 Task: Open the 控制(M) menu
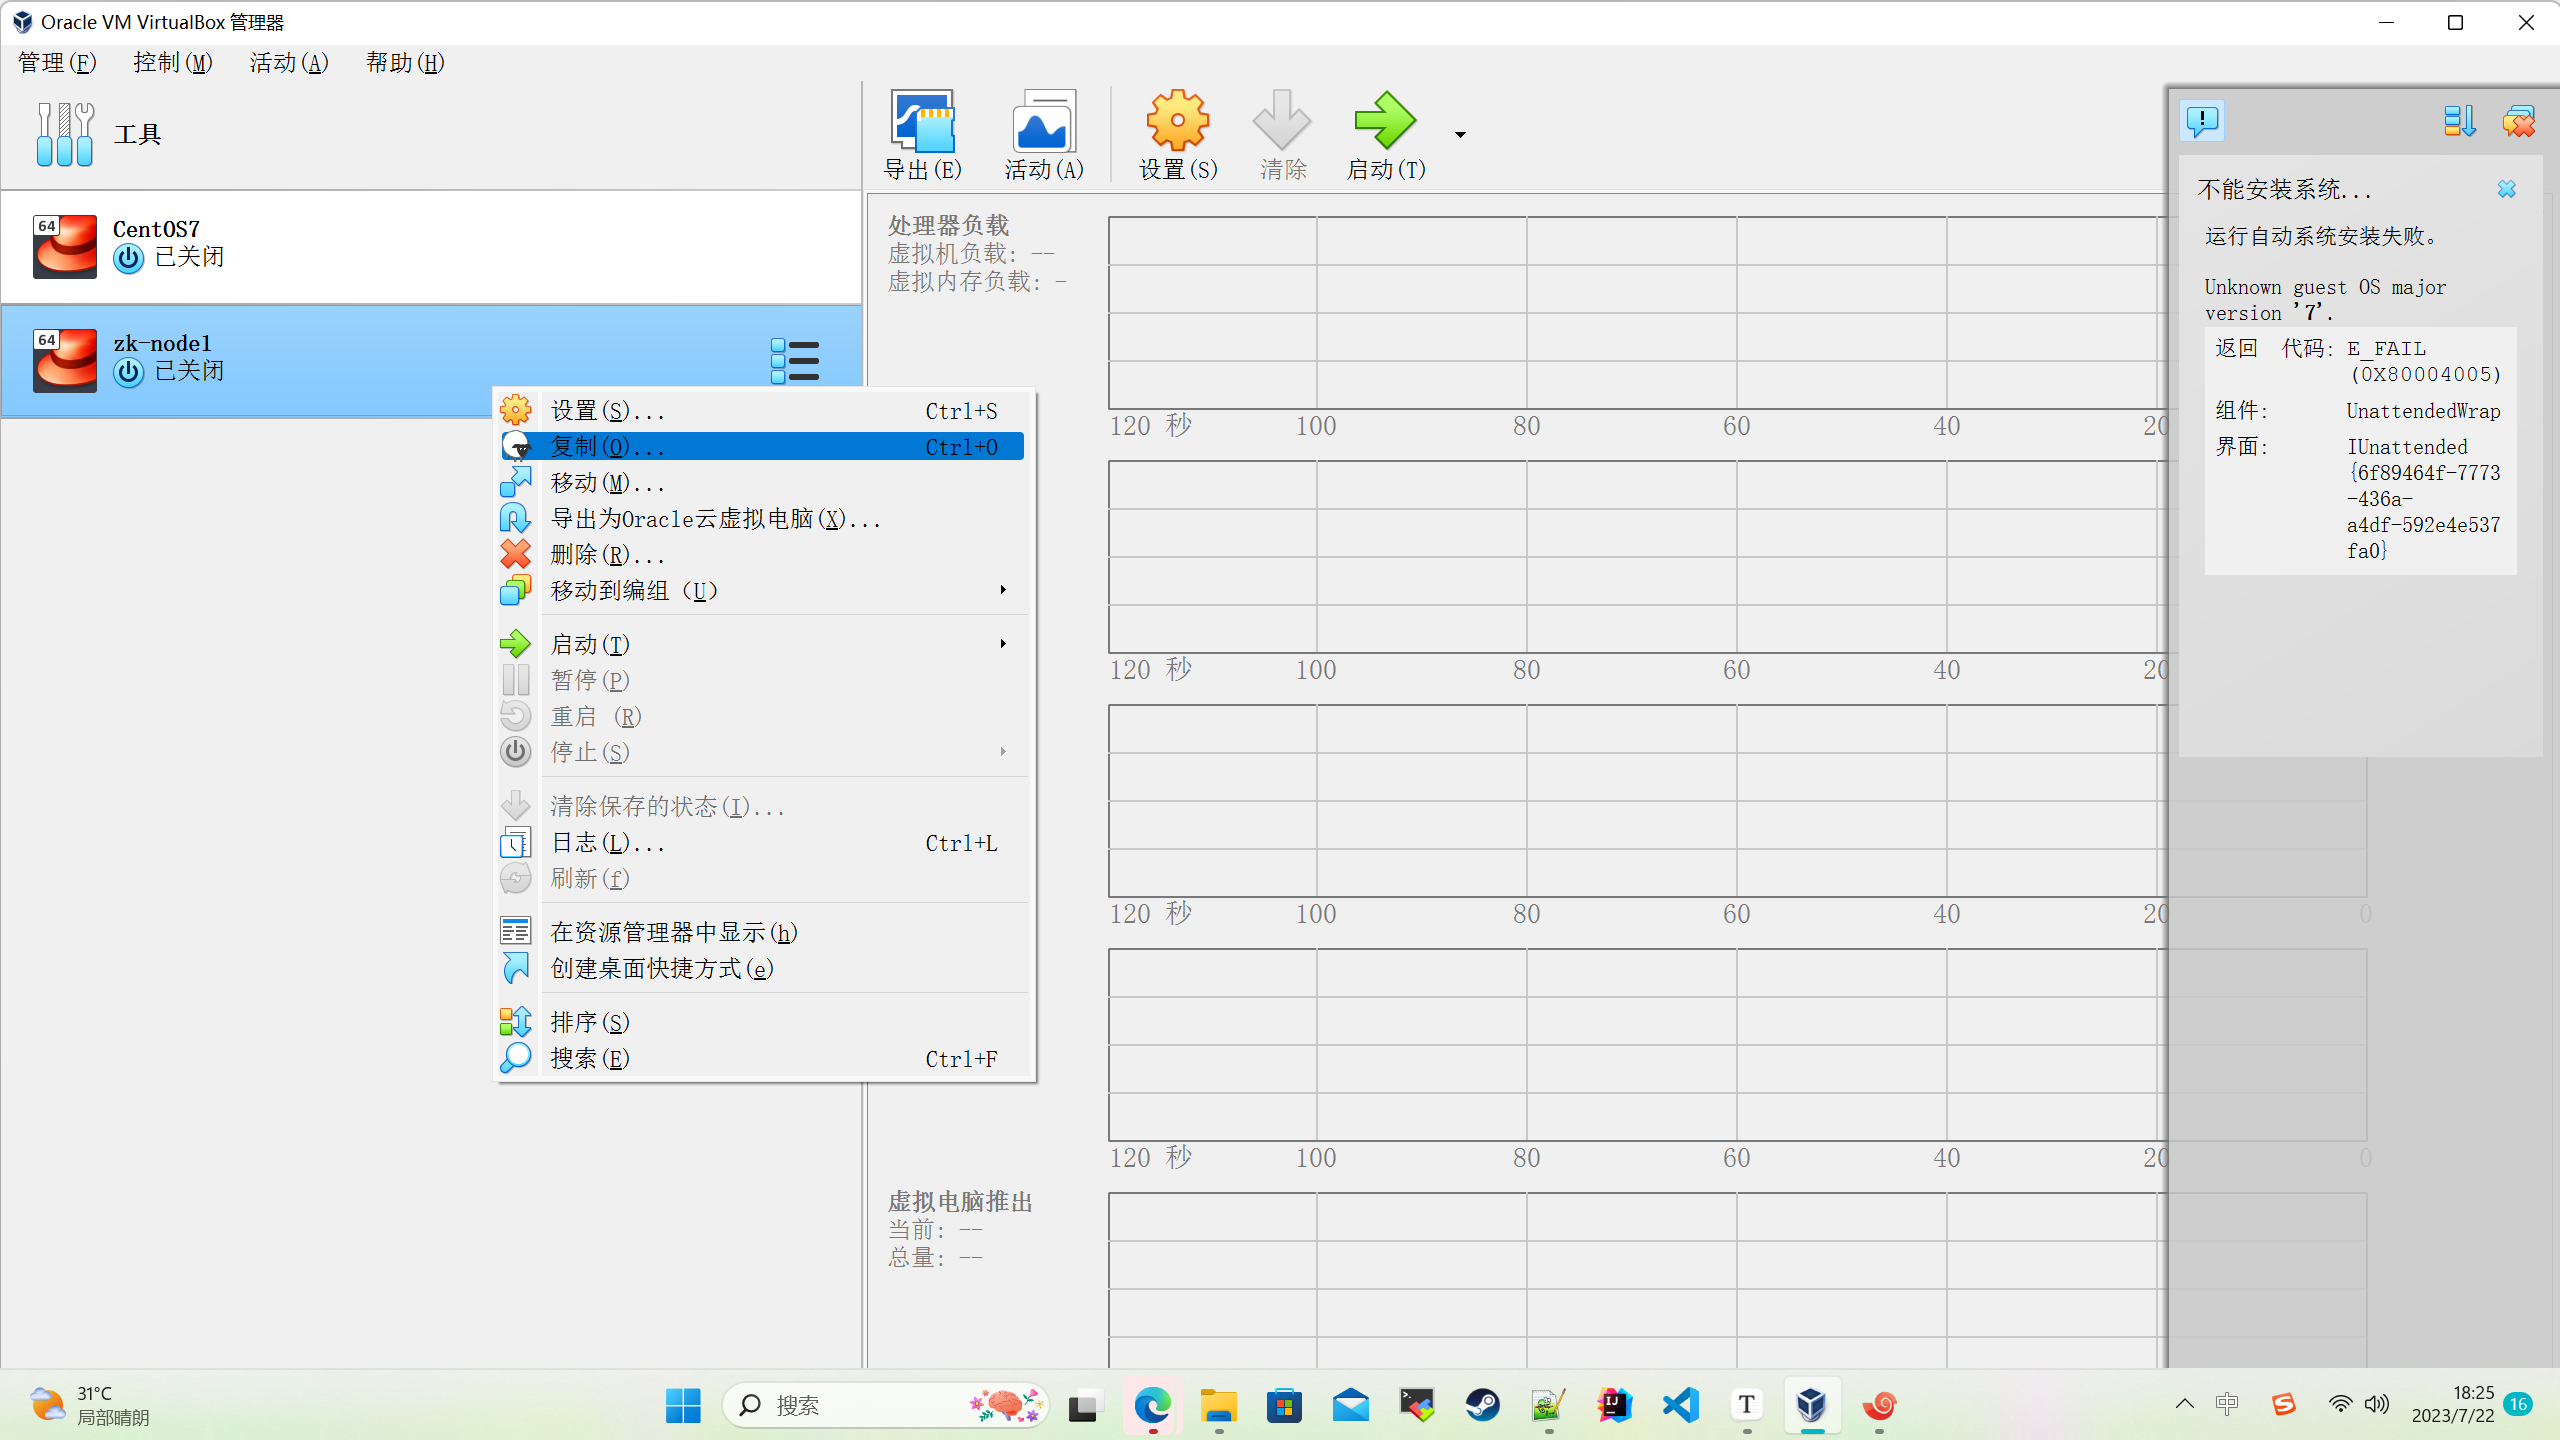pyautogui.click(x=173, y=62)
